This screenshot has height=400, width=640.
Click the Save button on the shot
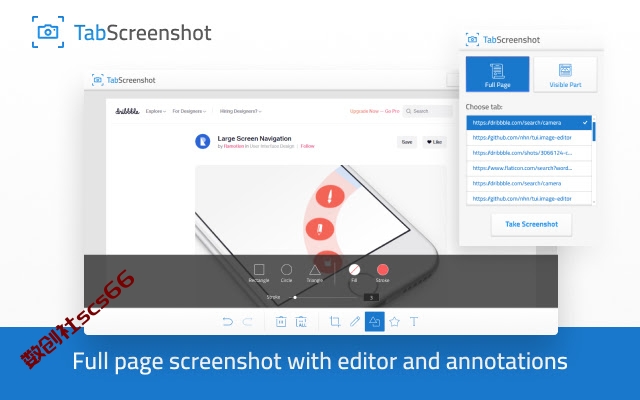pyautogui.click(x=407, y=142)
